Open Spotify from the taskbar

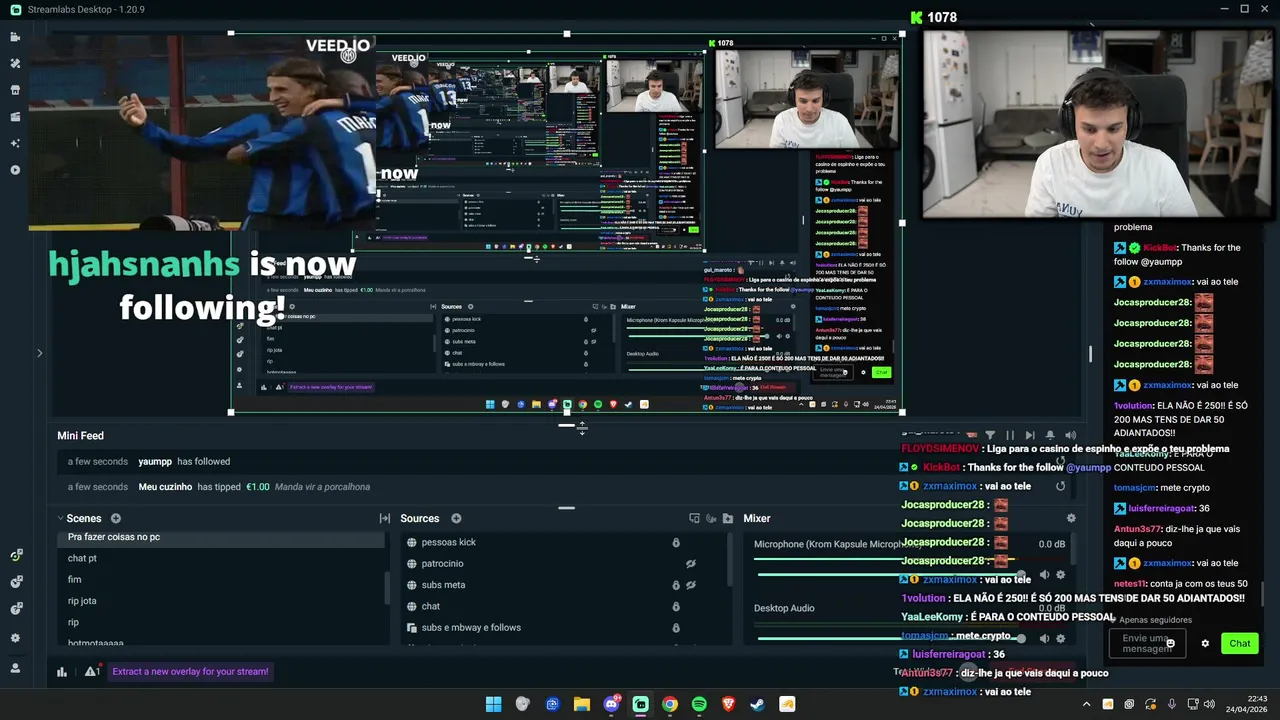[699, 704]
